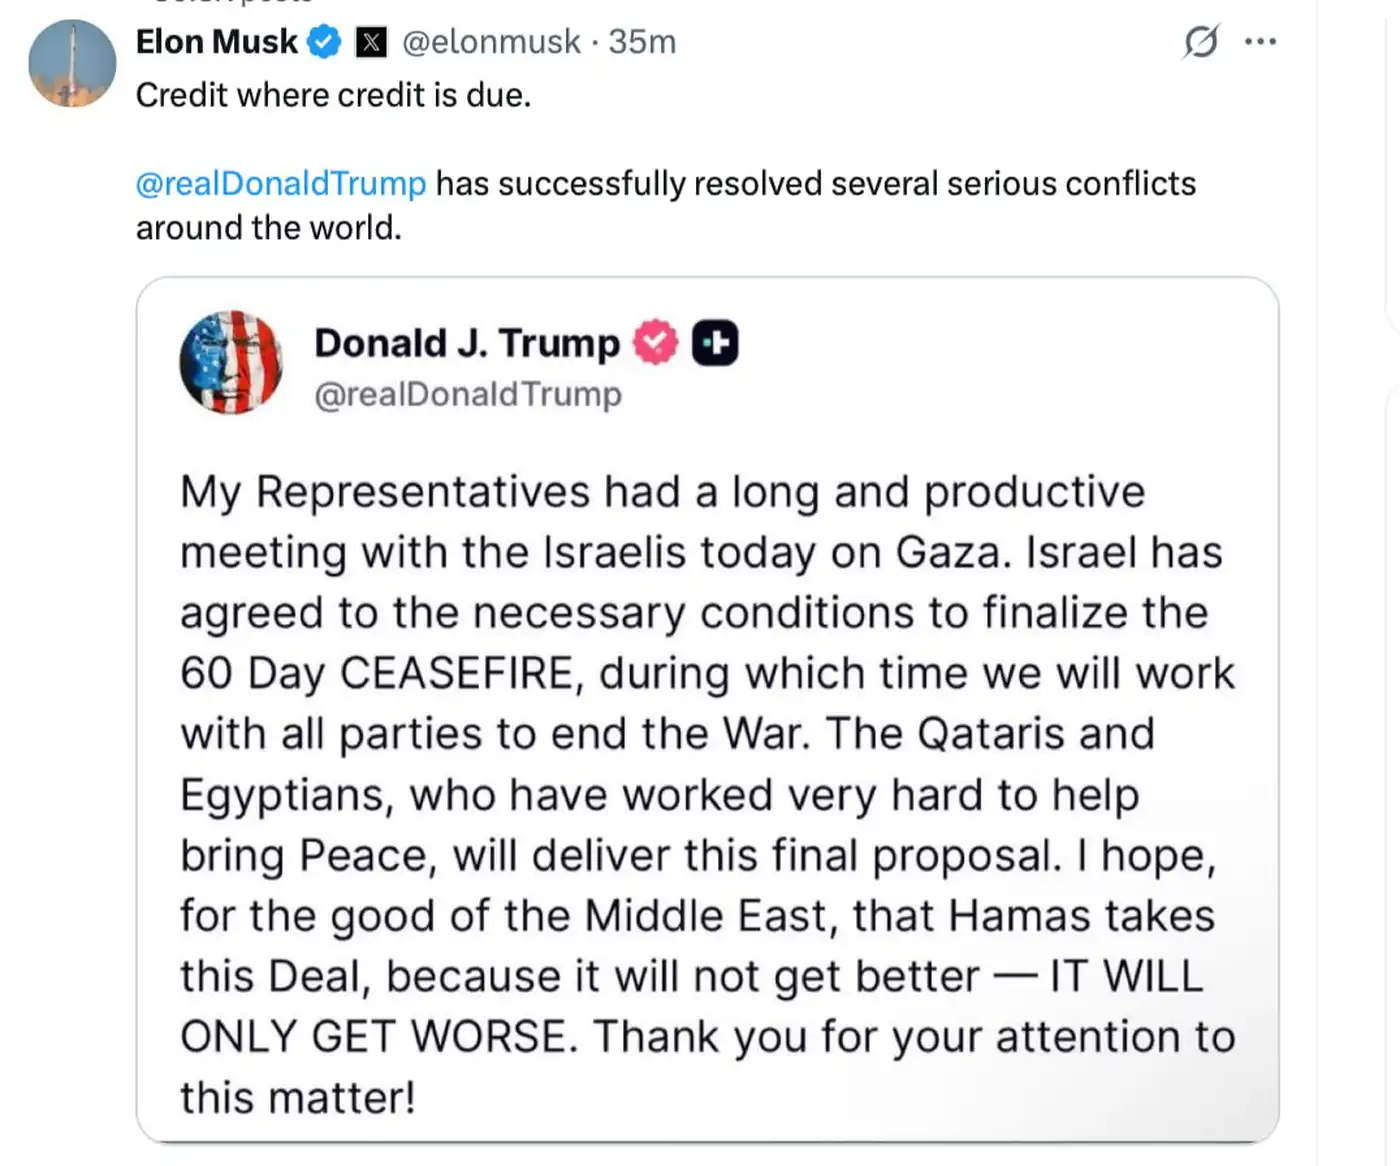
Task: Click the X affiliation badge icon
Action: (x=371, y=42)
